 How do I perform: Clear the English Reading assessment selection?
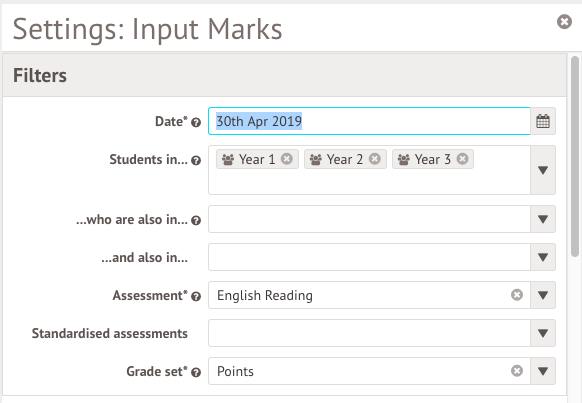517,295
